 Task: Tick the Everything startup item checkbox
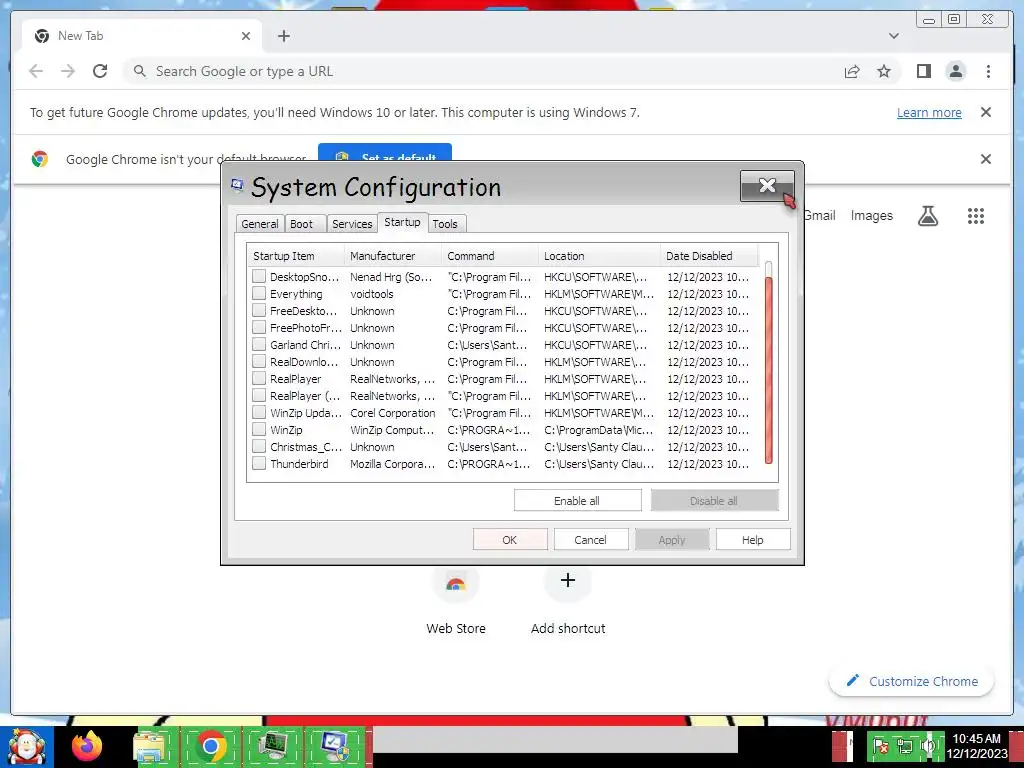(x=259, y=293)
